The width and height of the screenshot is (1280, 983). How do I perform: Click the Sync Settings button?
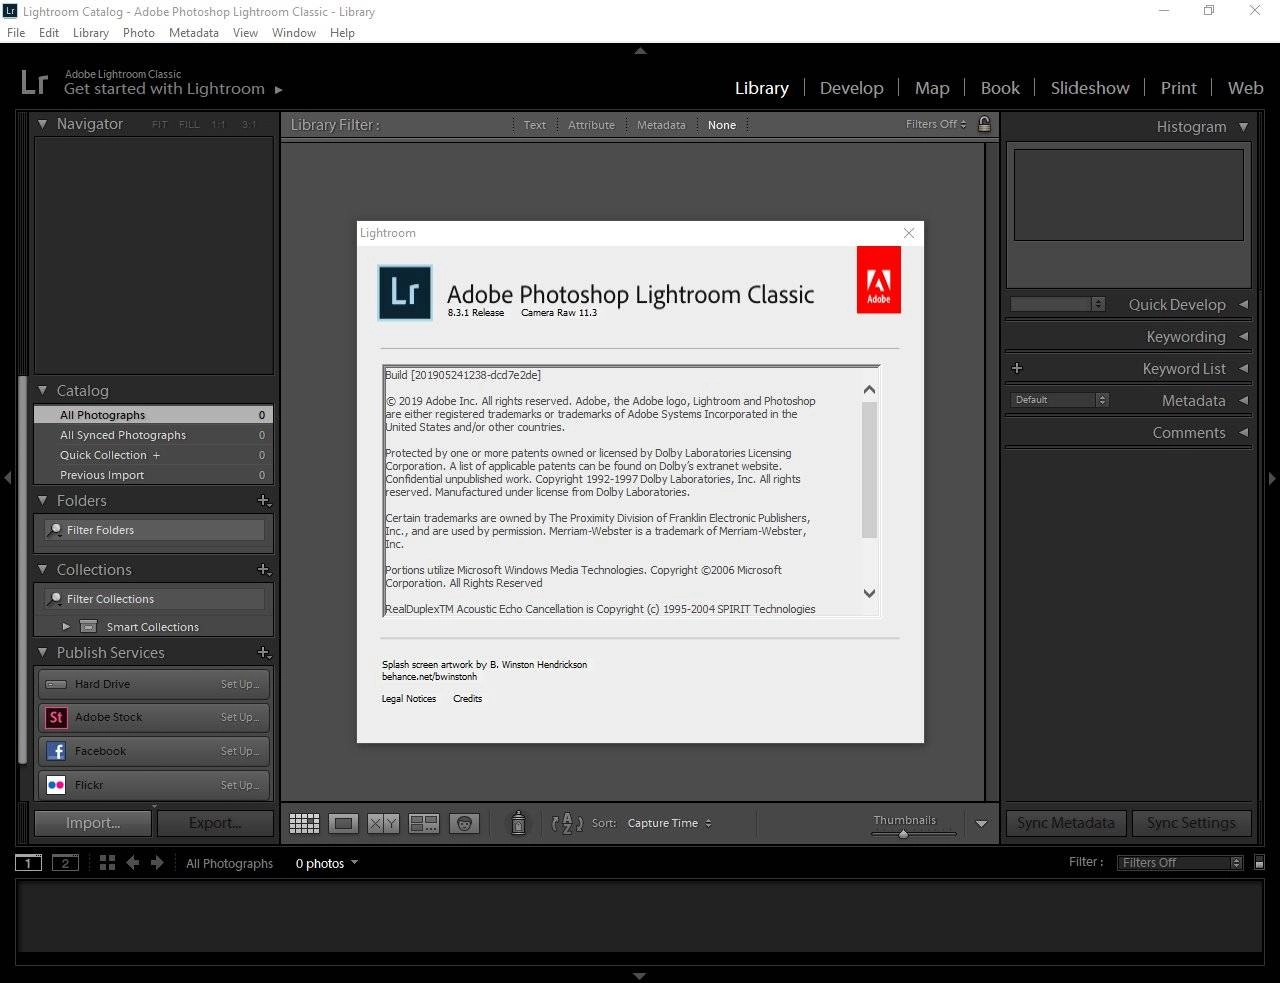1191,823
